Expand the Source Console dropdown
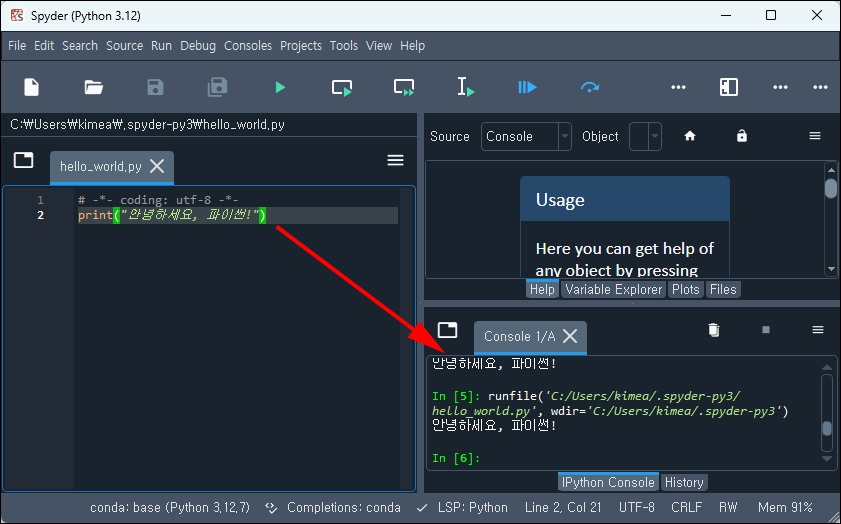Viewport: 841px width, 524px height. coord(564,137)
